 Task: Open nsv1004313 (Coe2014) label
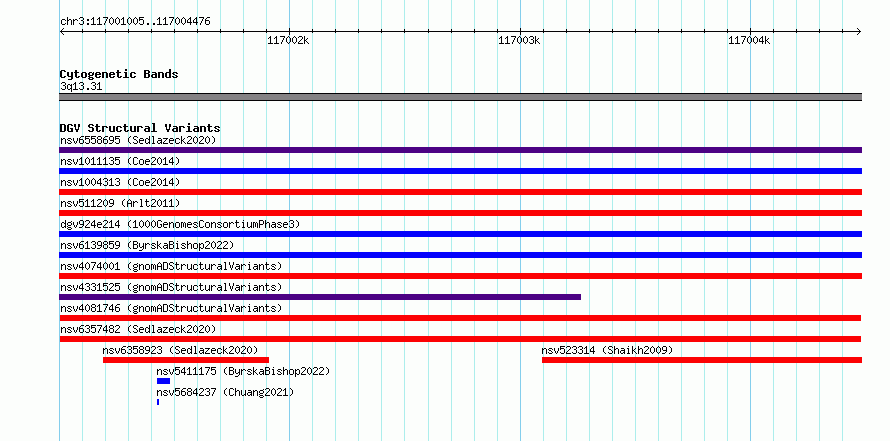click(120, 182)
